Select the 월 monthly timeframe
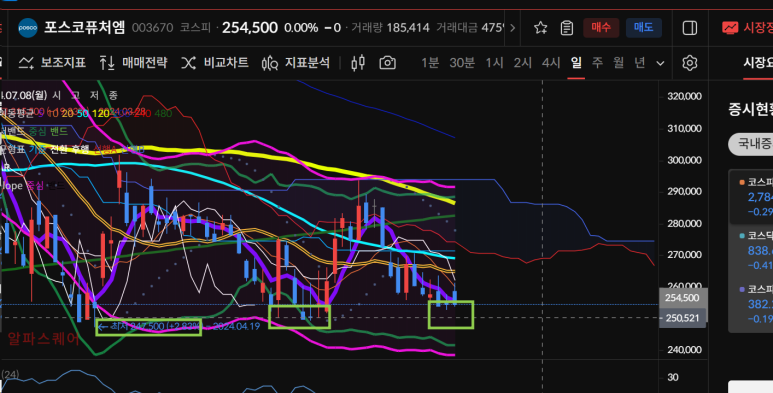 (x=619, y=63)
